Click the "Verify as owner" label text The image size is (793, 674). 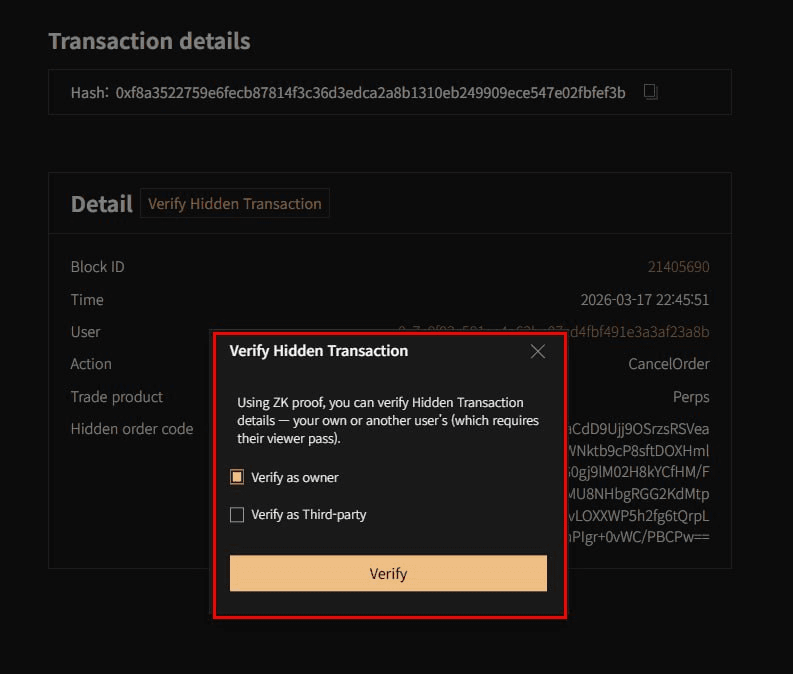(295, 477)
